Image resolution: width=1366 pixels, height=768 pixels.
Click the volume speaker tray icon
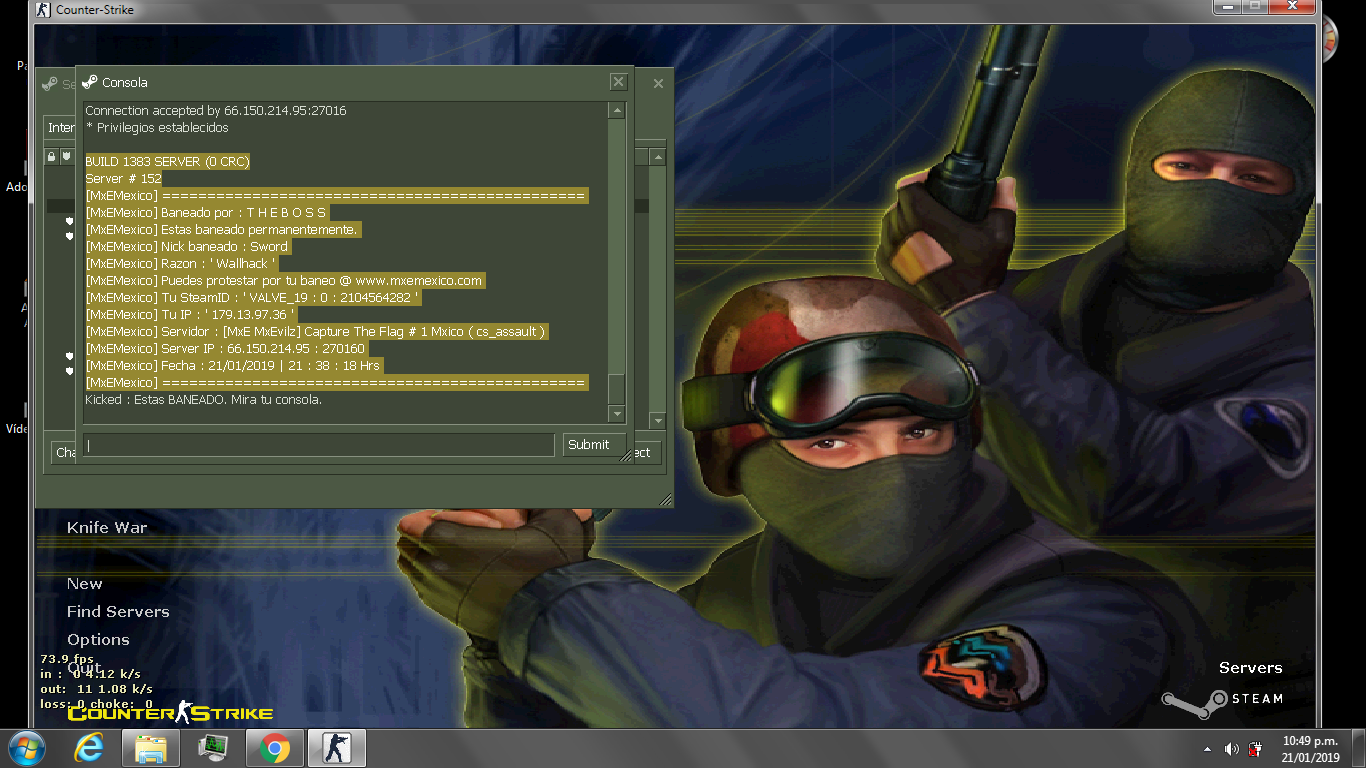[1231, 749]
